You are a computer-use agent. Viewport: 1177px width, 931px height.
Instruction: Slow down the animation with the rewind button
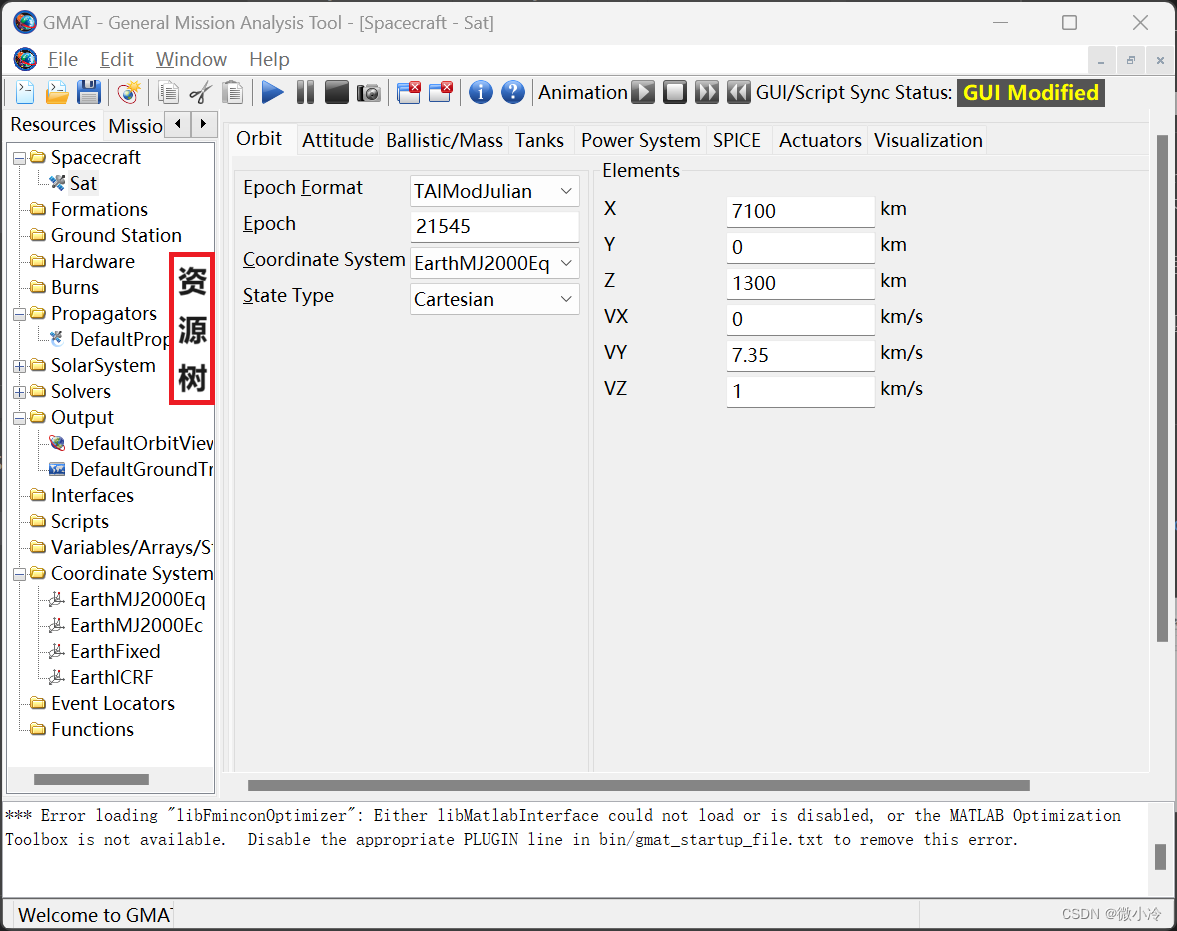(x=739, y=92)
